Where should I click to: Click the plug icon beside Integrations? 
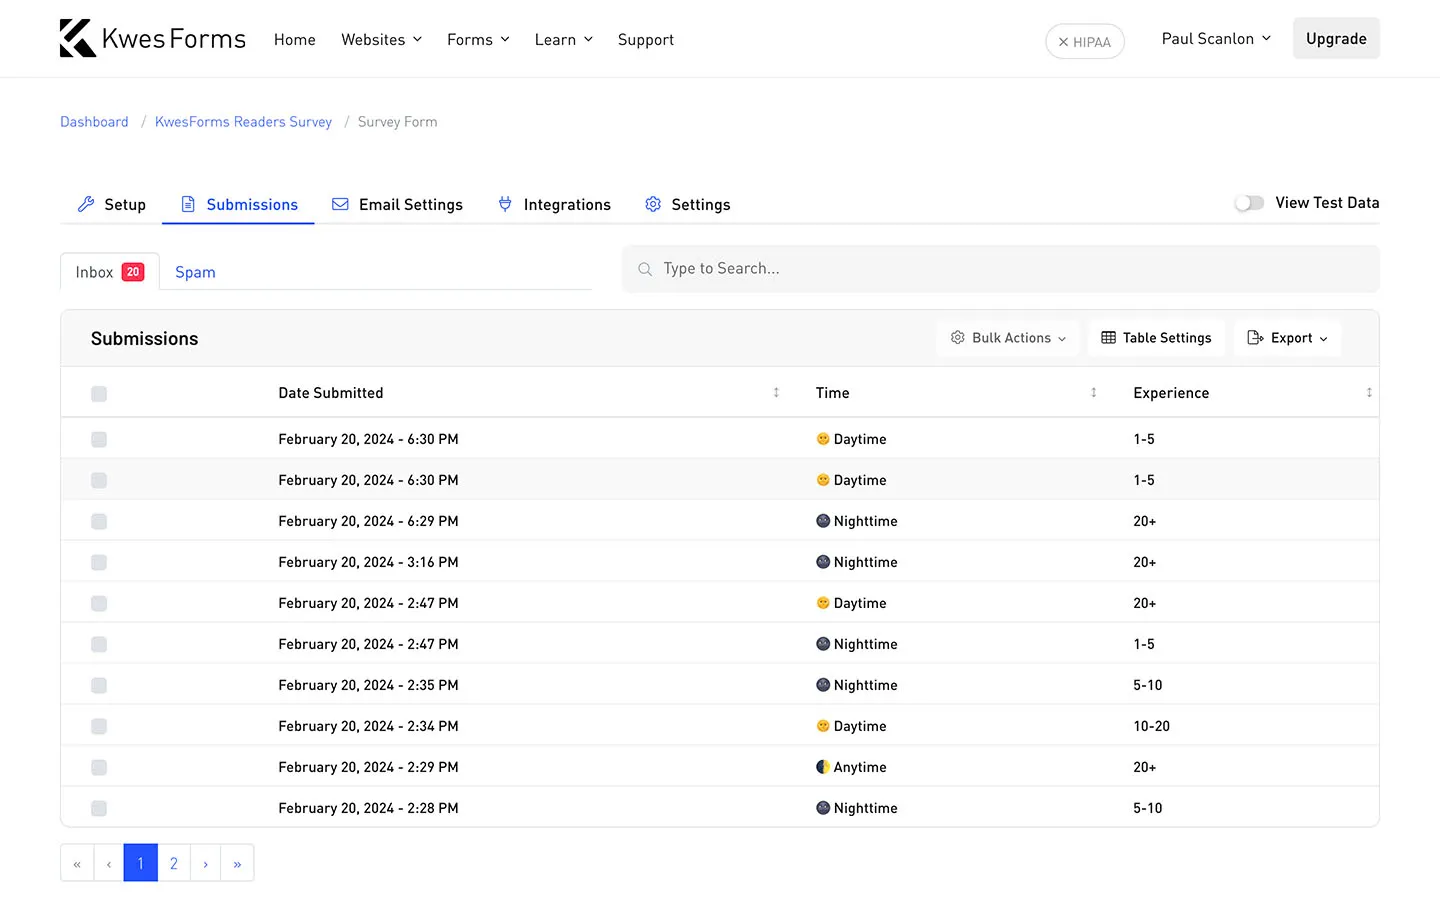click(x=505, y=204)
